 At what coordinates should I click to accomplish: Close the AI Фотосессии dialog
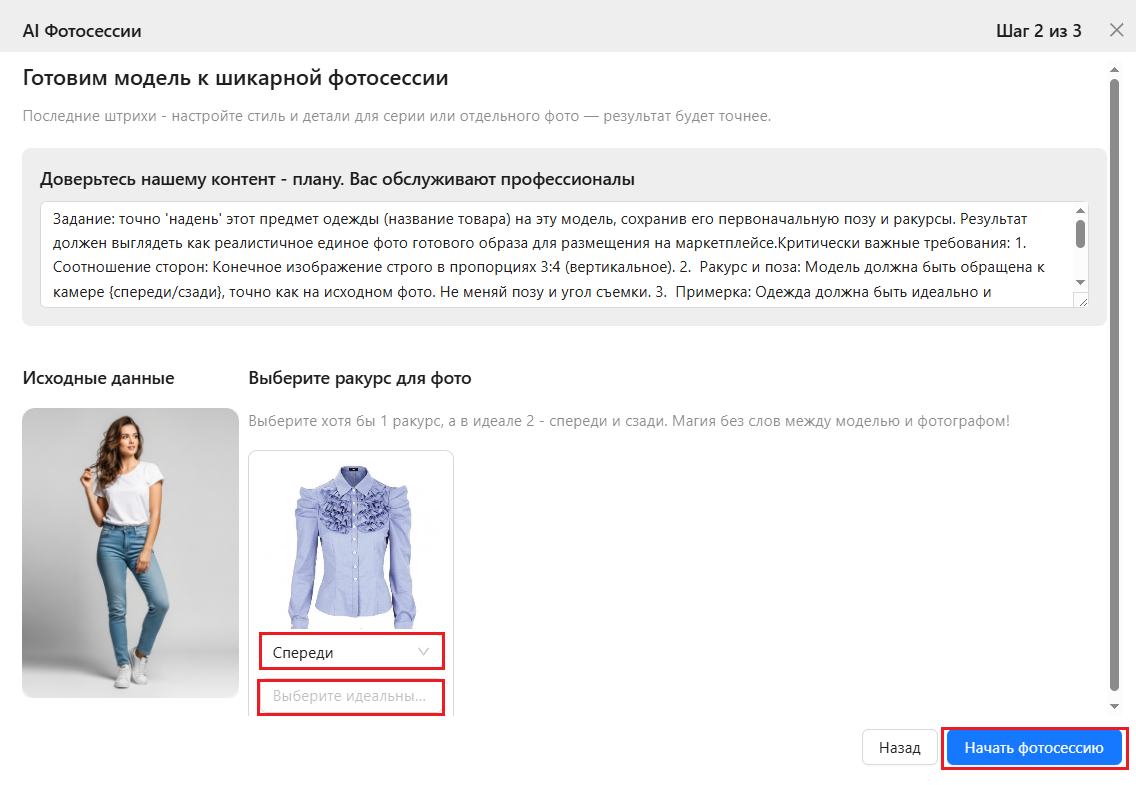click(x=1117, y=30)
